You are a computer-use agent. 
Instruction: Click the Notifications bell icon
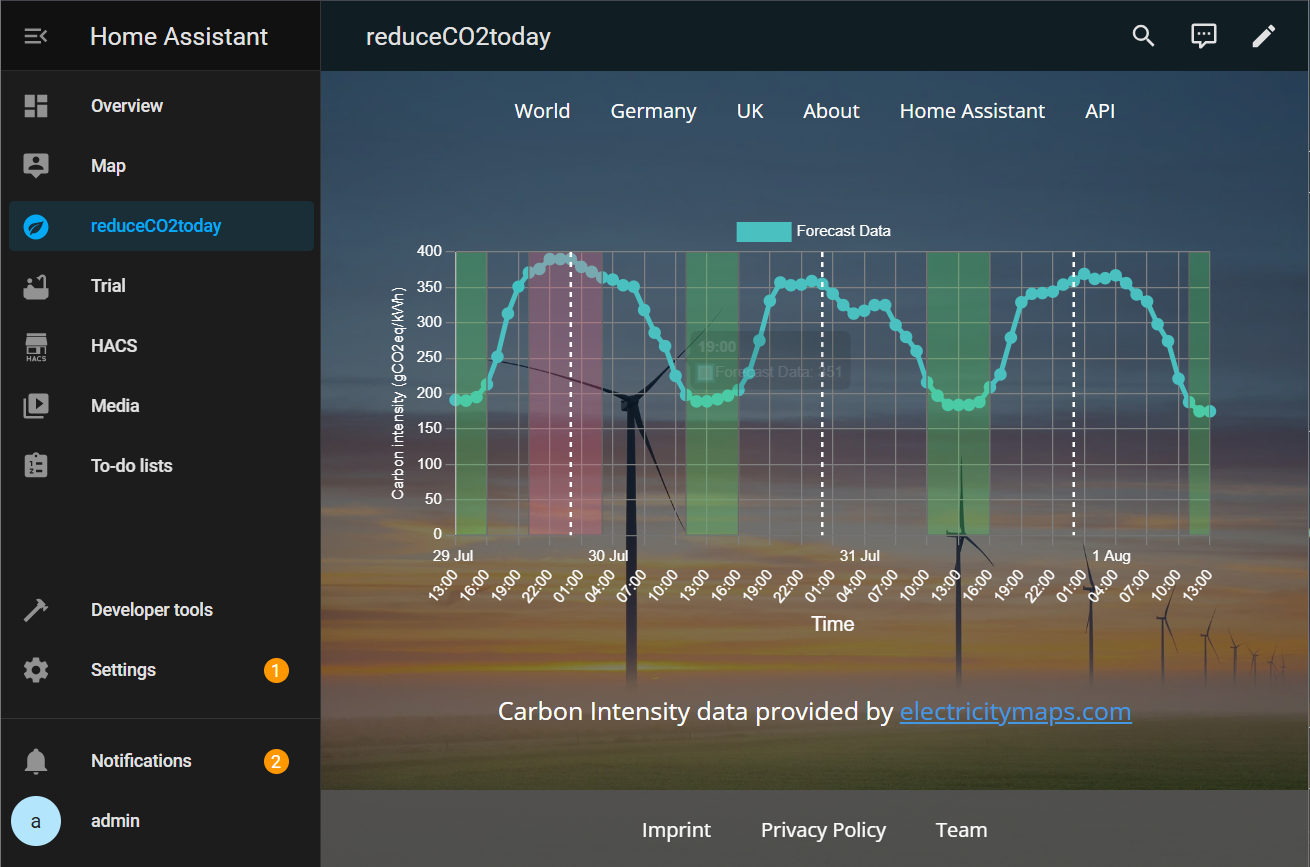36,761
